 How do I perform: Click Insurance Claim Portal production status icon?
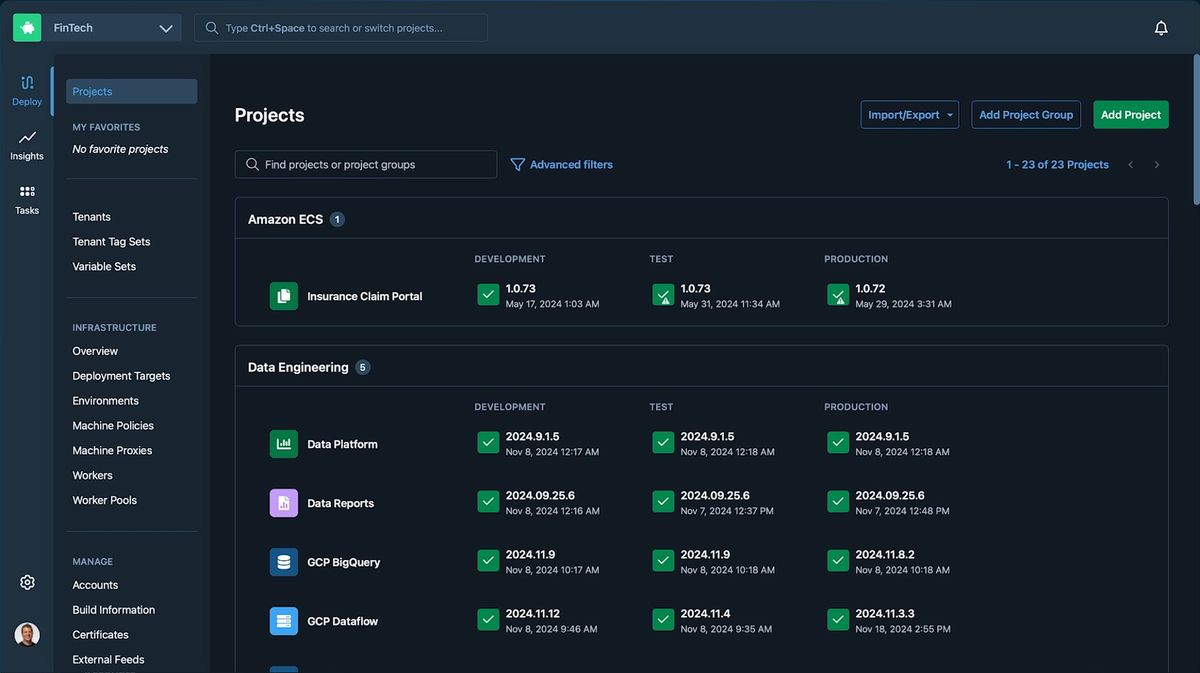838,295
